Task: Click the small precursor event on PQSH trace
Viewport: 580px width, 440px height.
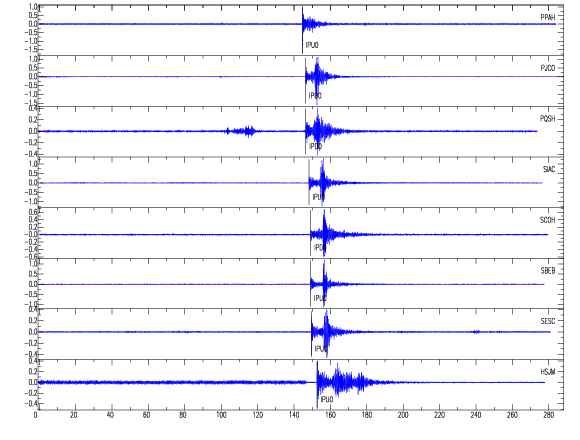Action: point(241,131)
